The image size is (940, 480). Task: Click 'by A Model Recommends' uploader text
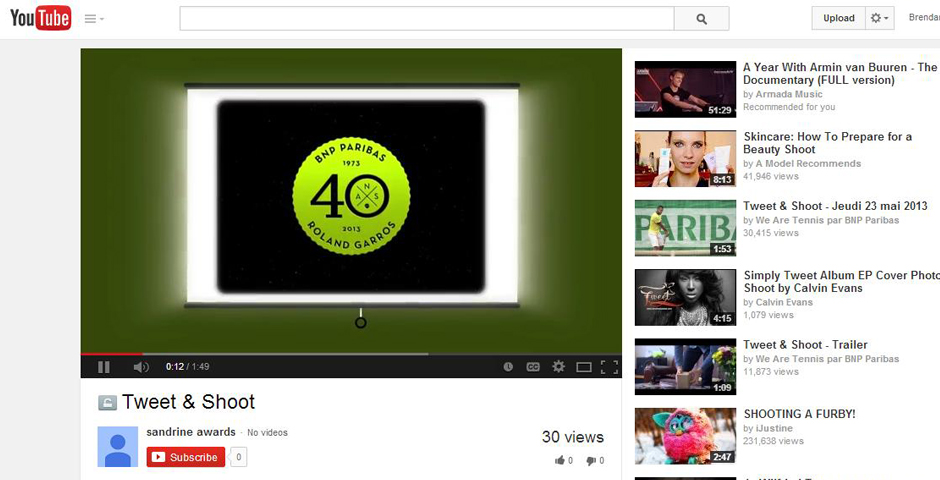tap(802, 164)
